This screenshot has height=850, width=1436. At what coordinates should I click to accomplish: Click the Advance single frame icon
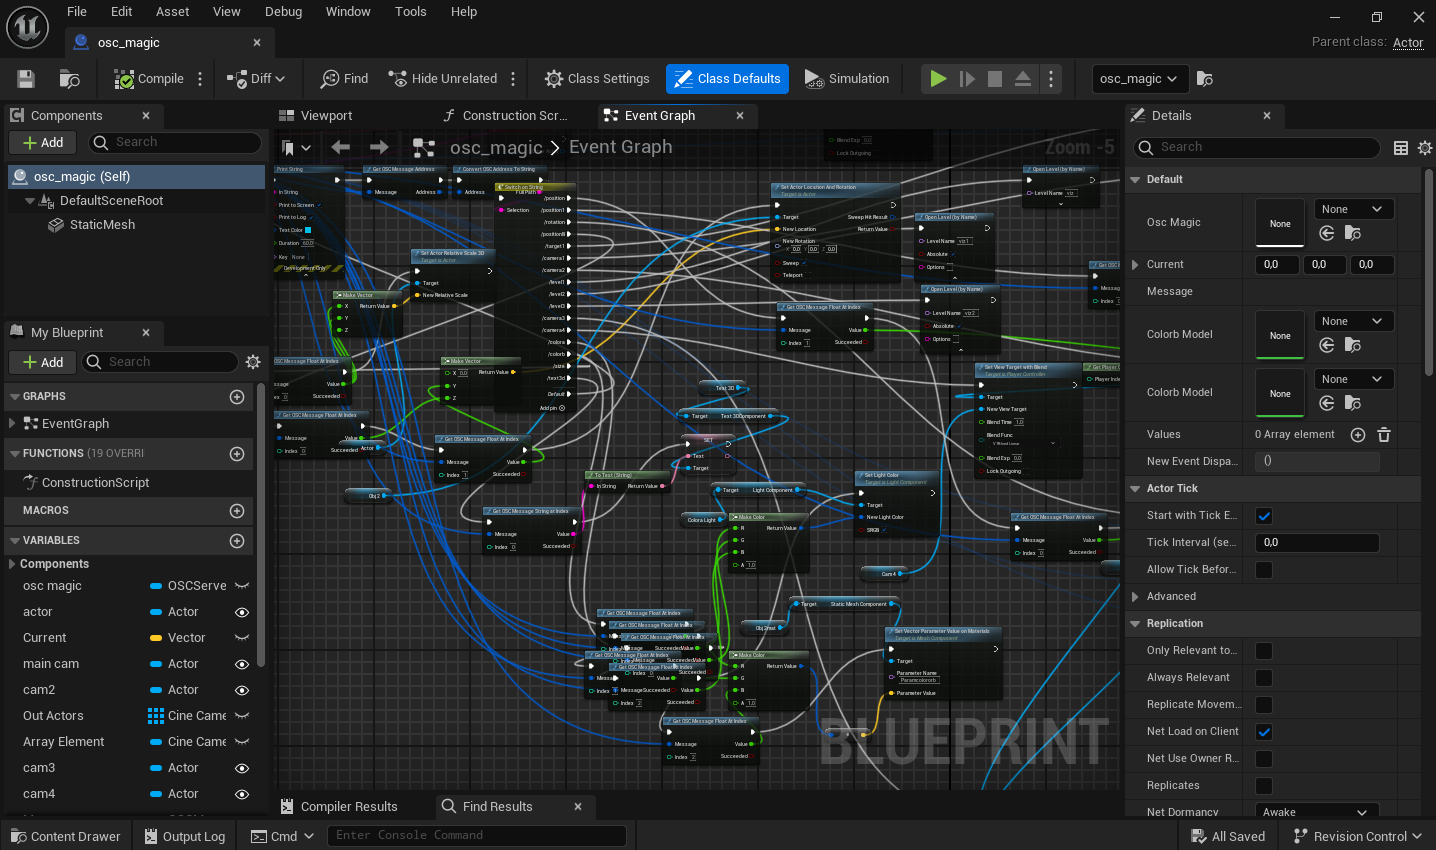tap(967, 79)
